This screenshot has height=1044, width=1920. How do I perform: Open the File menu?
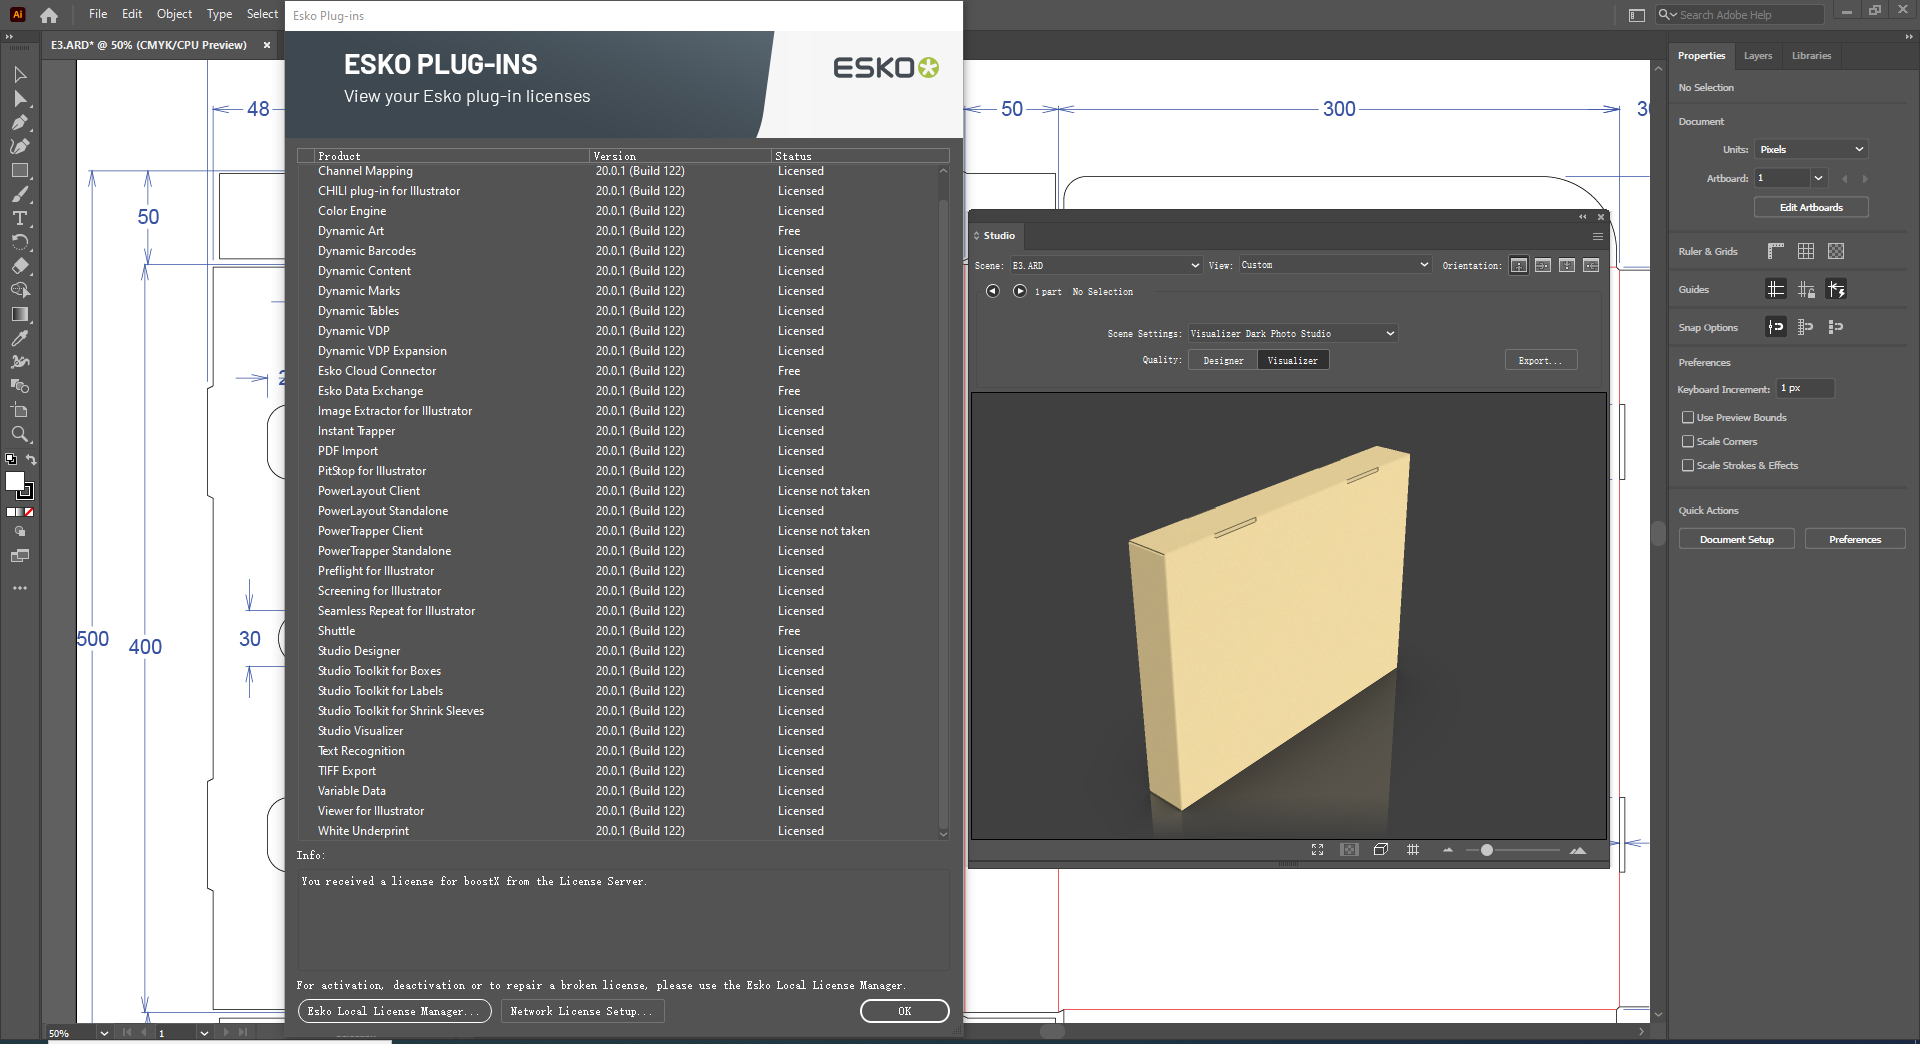98,14
